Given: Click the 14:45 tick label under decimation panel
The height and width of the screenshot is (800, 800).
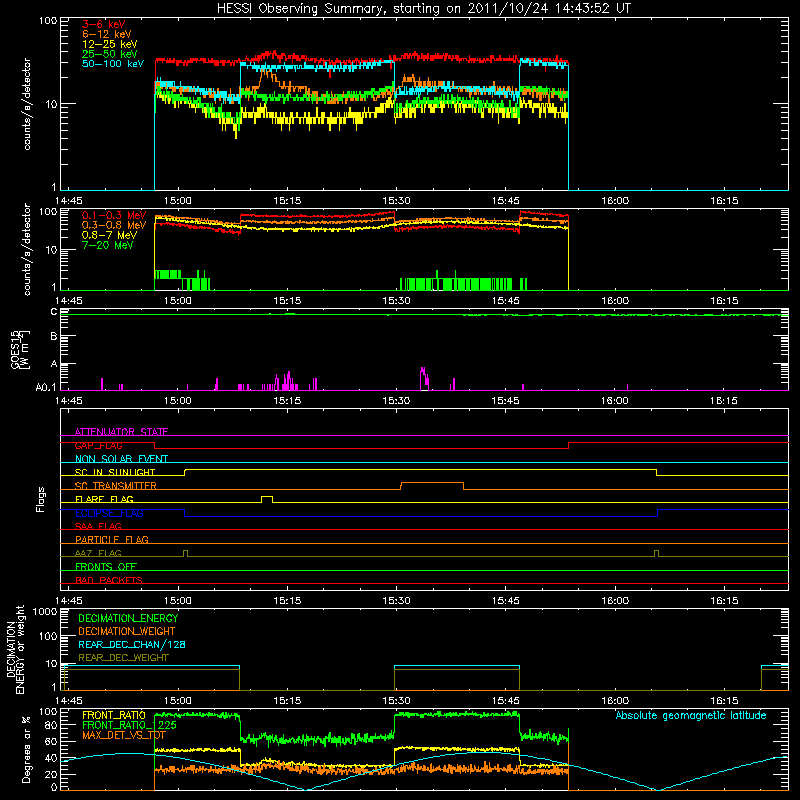Looking at the screenshot, I should point(68,701).
